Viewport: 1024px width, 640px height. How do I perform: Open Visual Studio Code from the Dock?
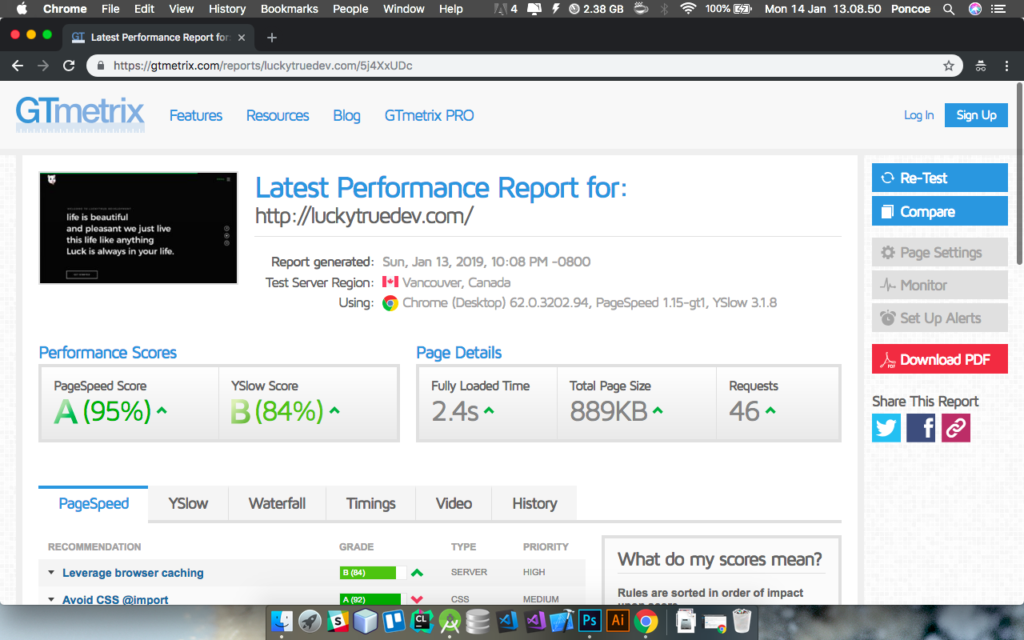point(507,620)
